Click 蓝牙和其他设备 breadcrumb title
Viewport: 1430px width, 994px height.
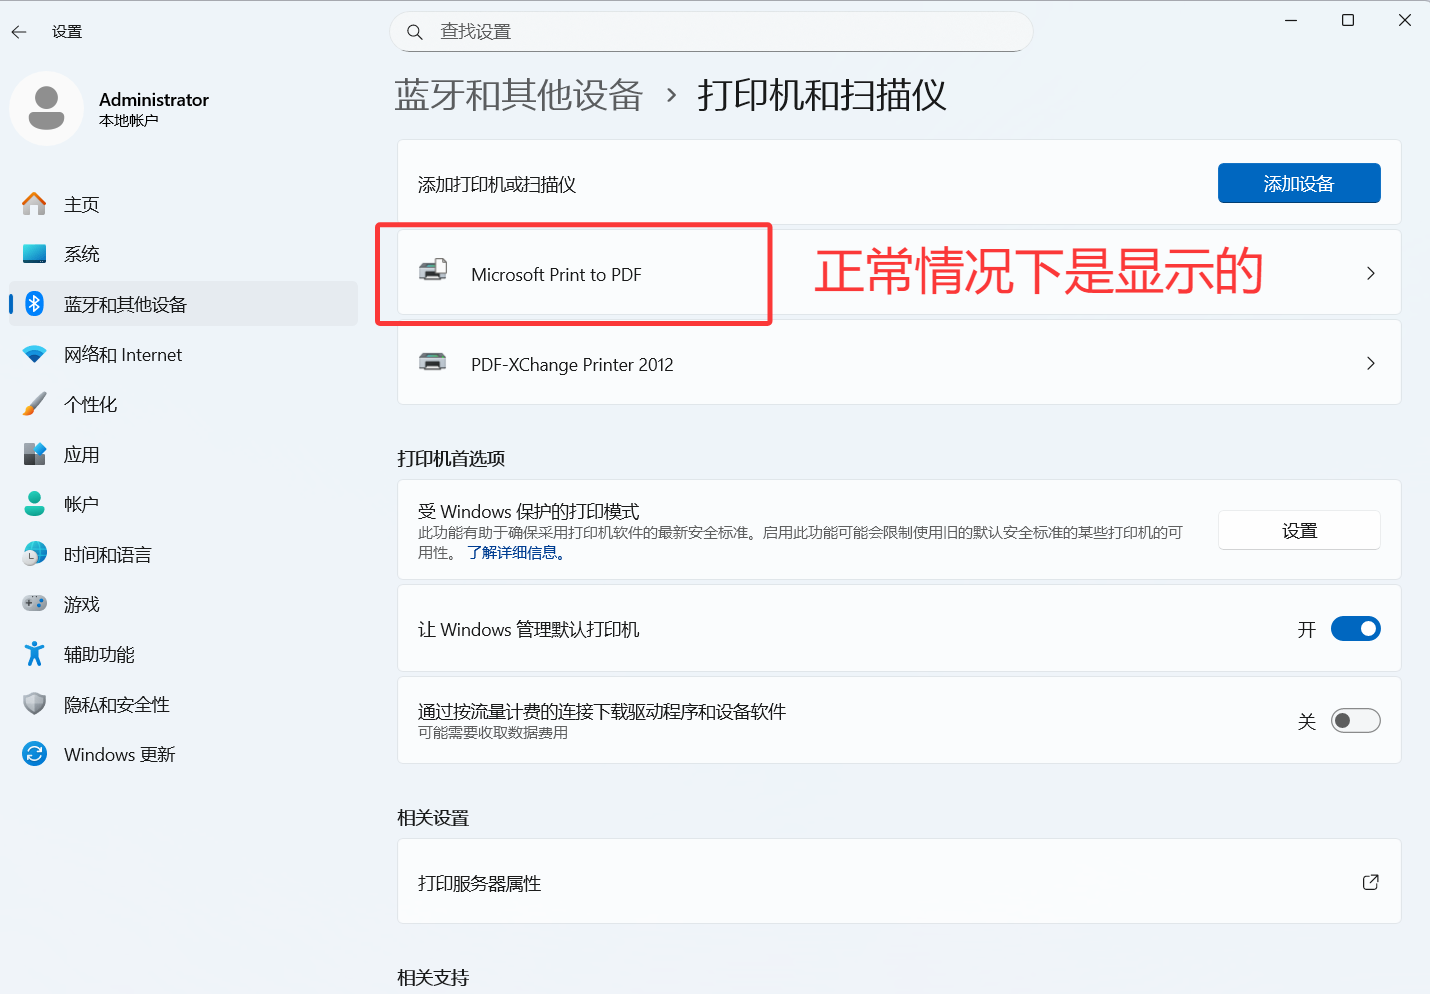[x=519, y=95]
